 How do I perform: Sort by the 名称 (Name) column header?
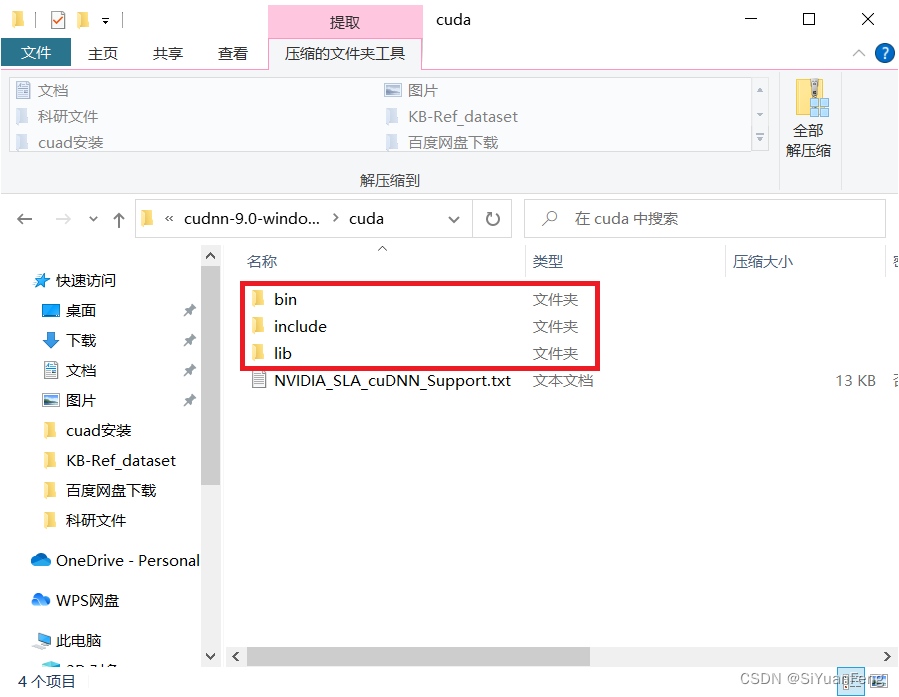262,261
